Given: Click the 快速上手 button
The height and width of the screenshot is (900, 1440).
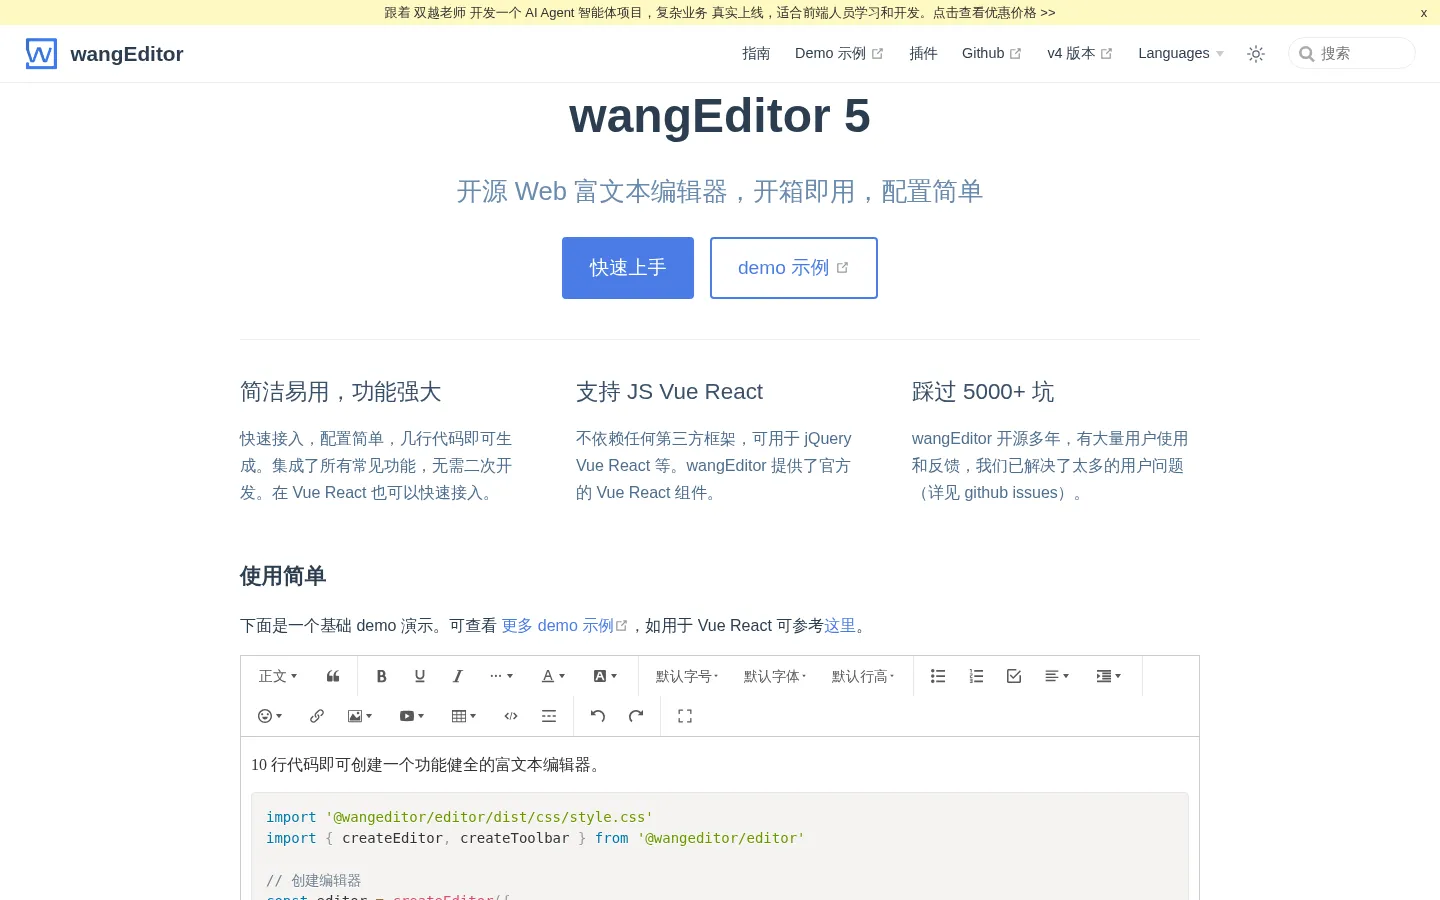Looking at the screenshot, I should click(628, 268).
